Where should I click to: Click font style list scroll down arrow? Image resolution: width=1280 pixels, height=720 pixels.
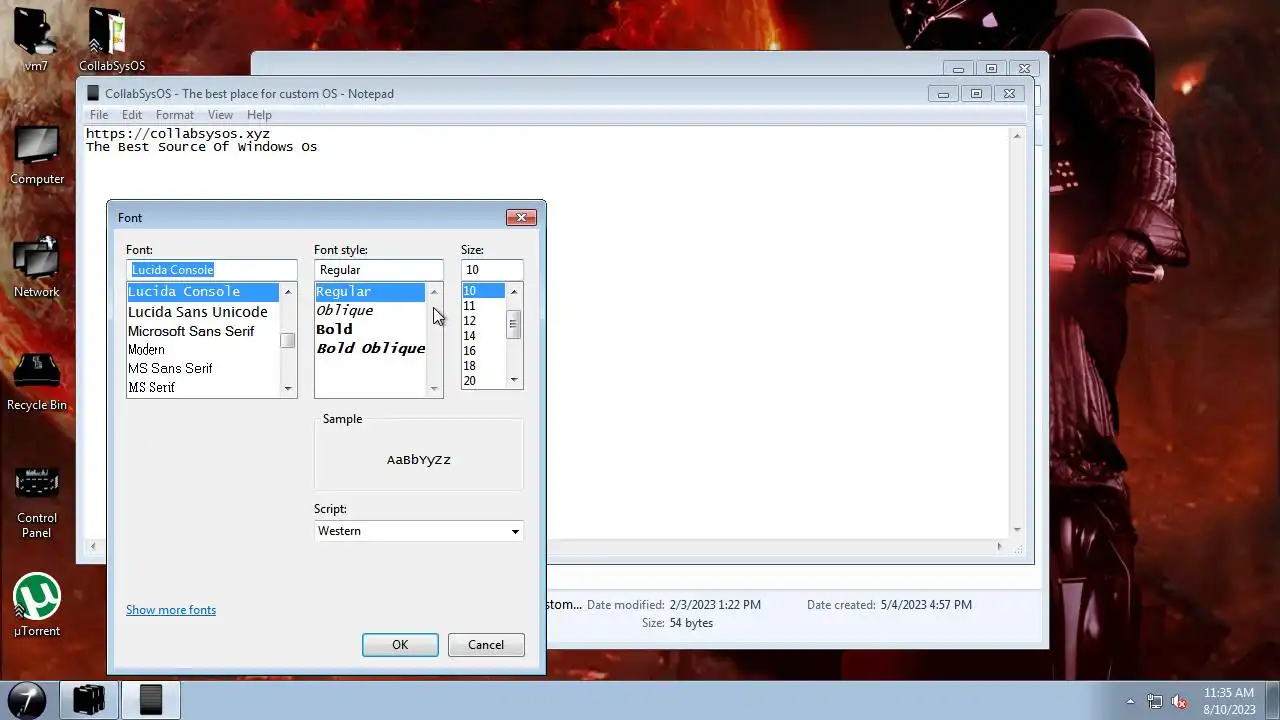click(x=434, y=388)
